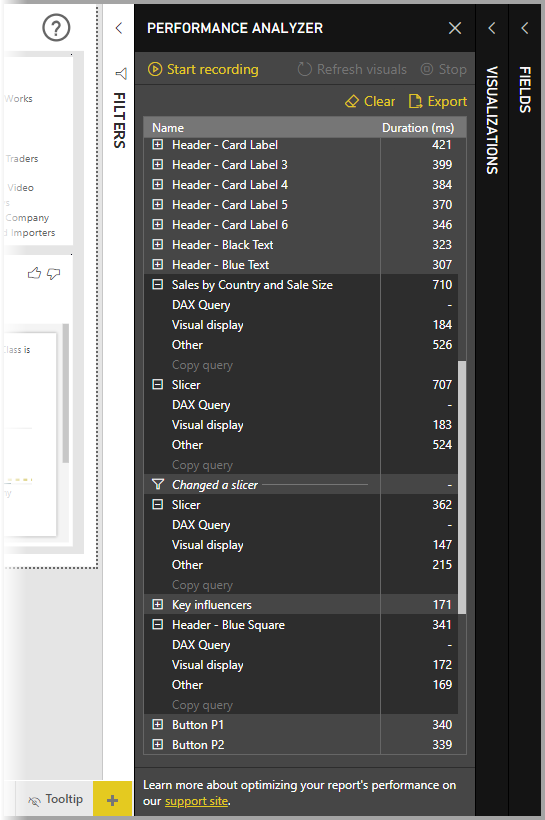Start recording performance
Screen dimensions: 545x820
[203, 69]
